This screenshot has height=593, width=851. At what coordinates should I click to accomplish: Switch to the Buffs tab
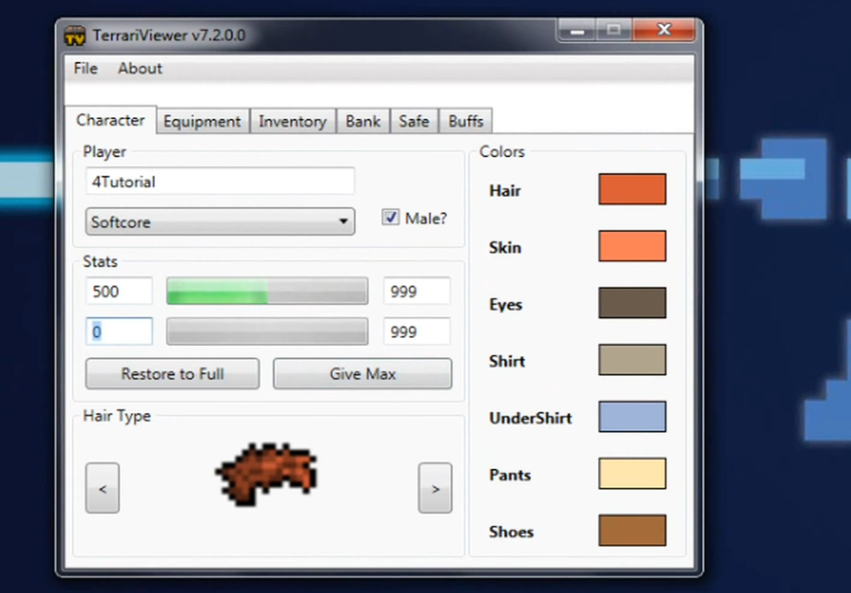pos(466,121)
